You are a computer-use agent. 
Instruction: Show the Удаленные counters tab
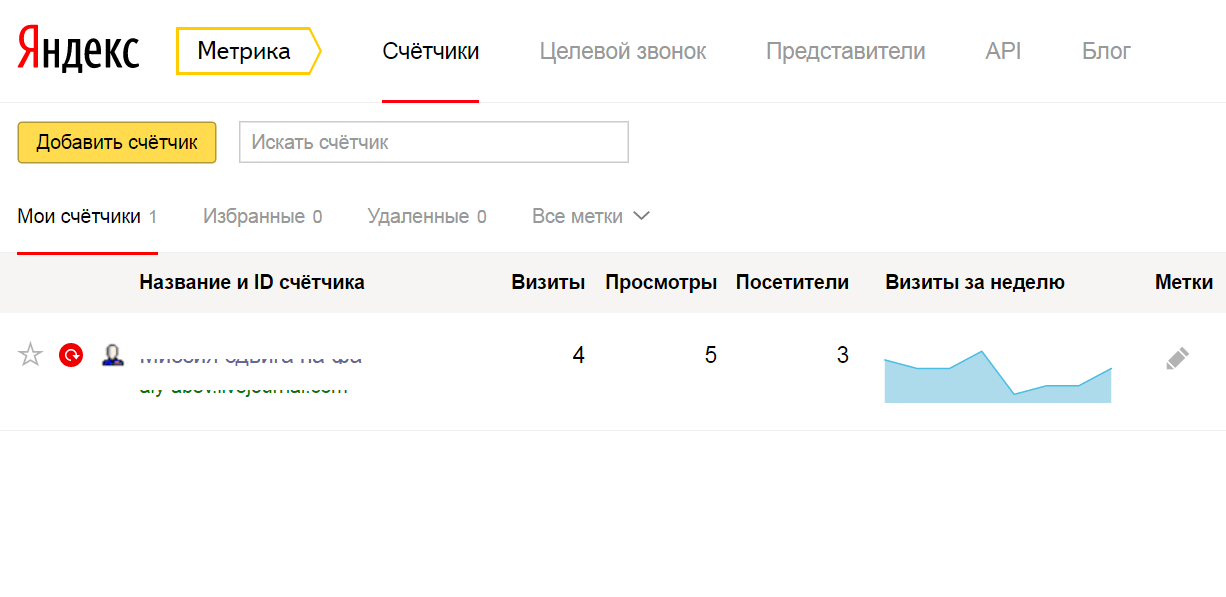pyautogui.click(x=427, y=216)
